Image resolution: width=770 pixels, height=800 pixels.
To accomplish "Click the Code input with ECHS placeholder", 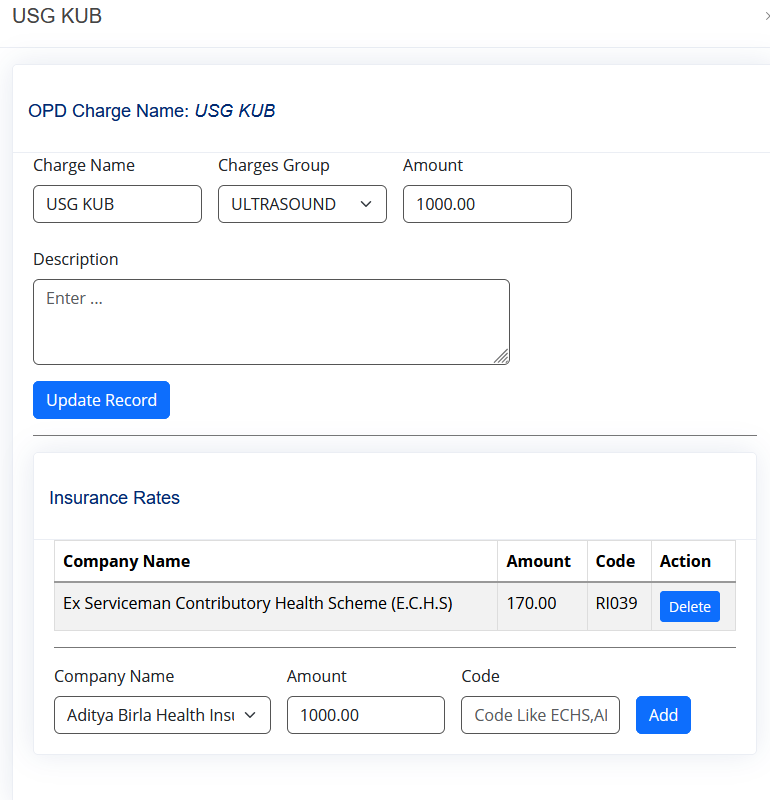I will click(540, 715).
